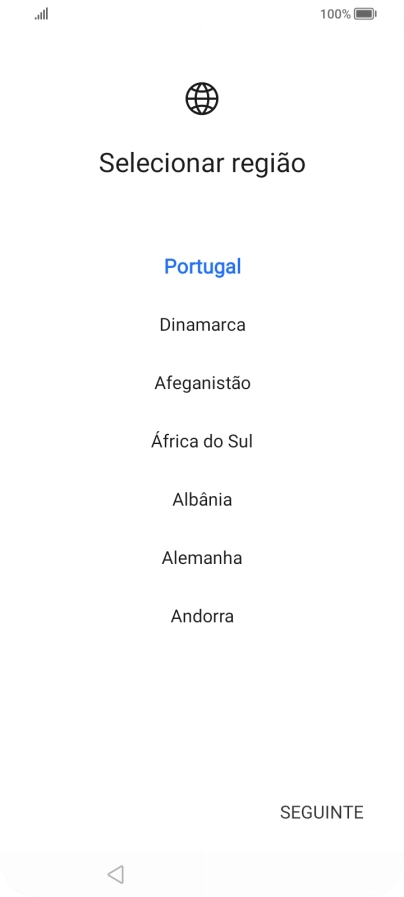The height and width of the screenshot is (897, 404).
Task: Tap SEGUINTE to go to next step
Action: [322, 812]
